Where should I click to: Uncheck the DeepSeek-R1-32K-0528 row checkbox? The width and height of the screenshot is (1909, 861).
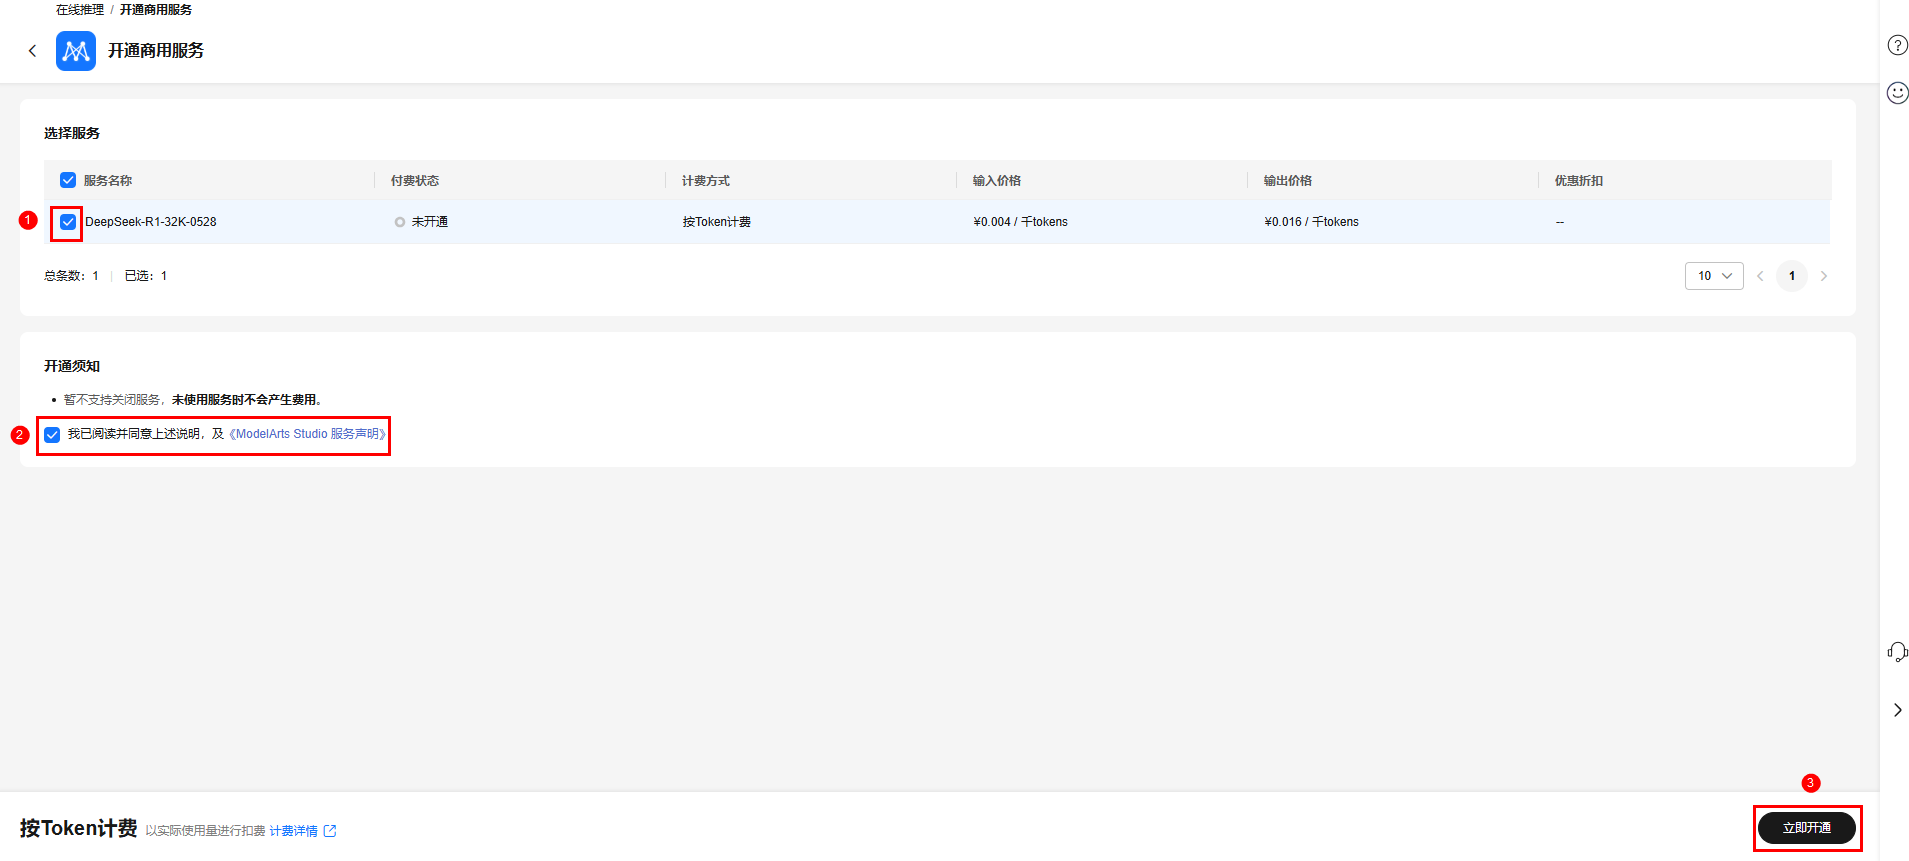tap(68, 222)
